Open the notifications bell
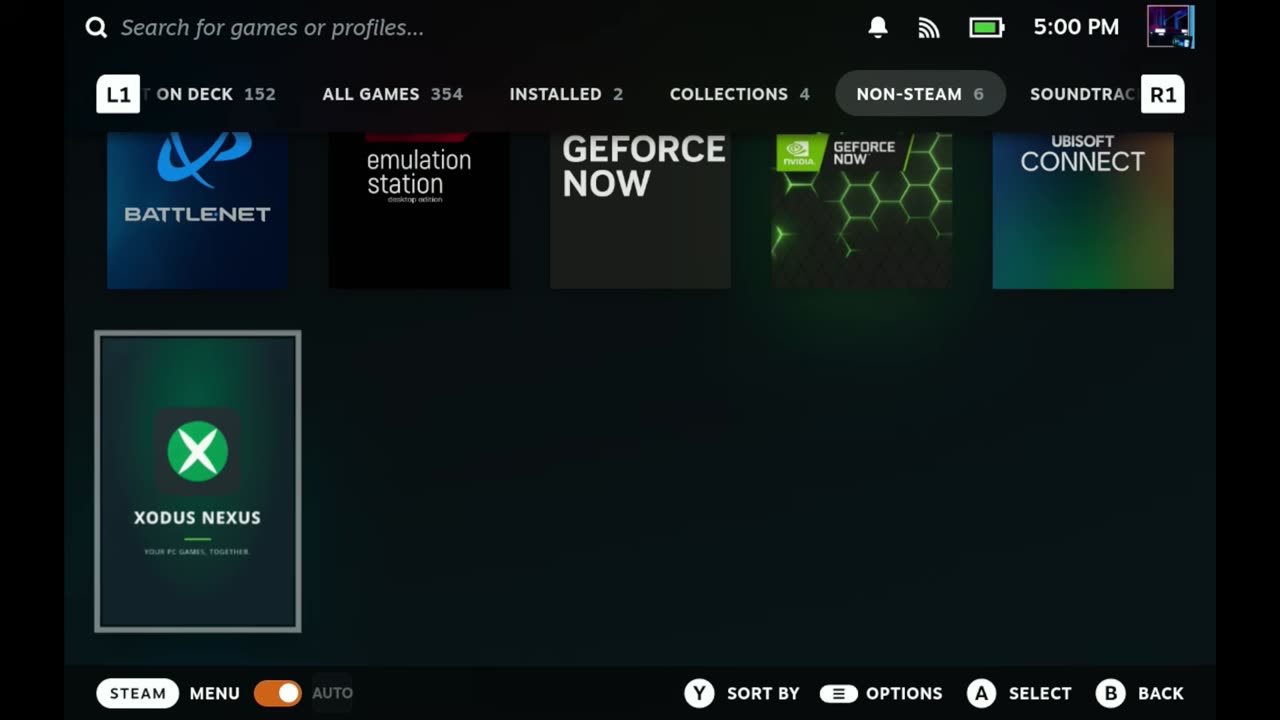This screenshot has height=720, width=1280. click(878, 28)
